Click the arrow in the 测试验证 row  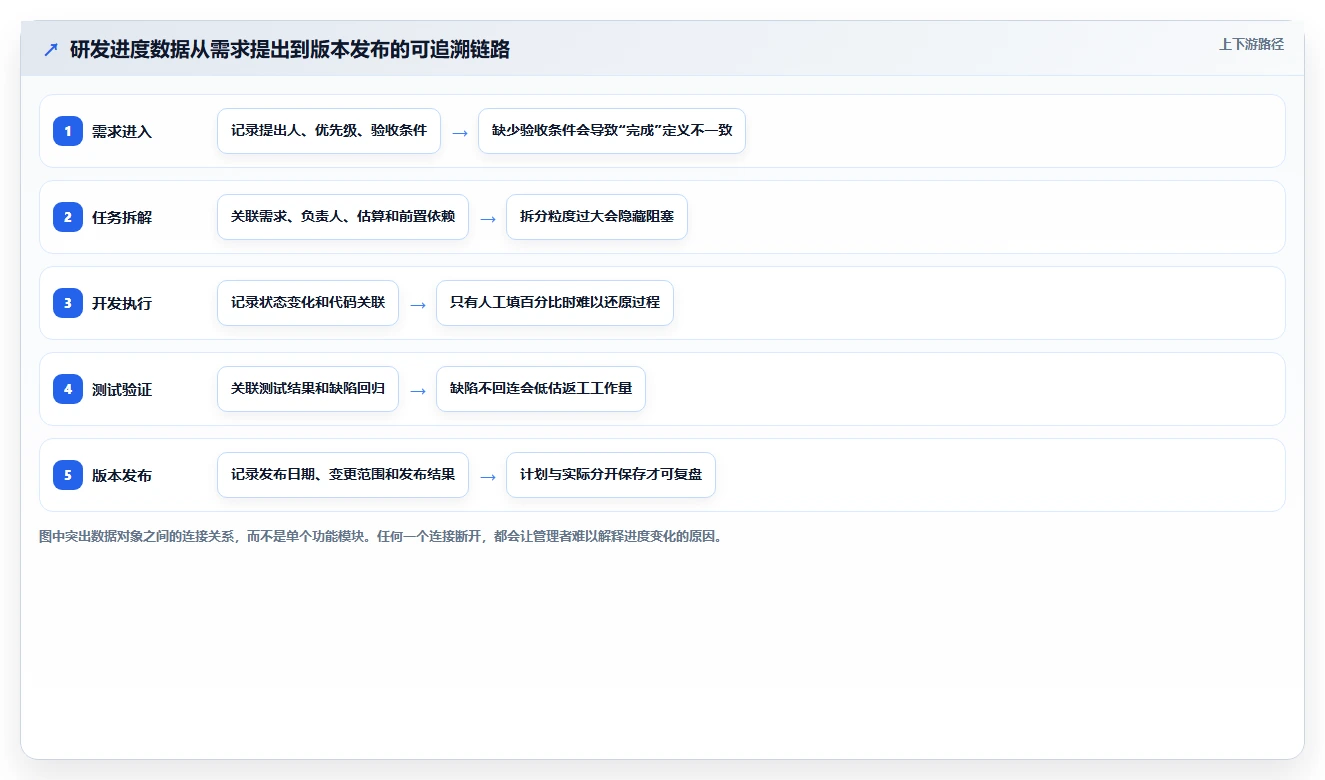click(418, 390)
